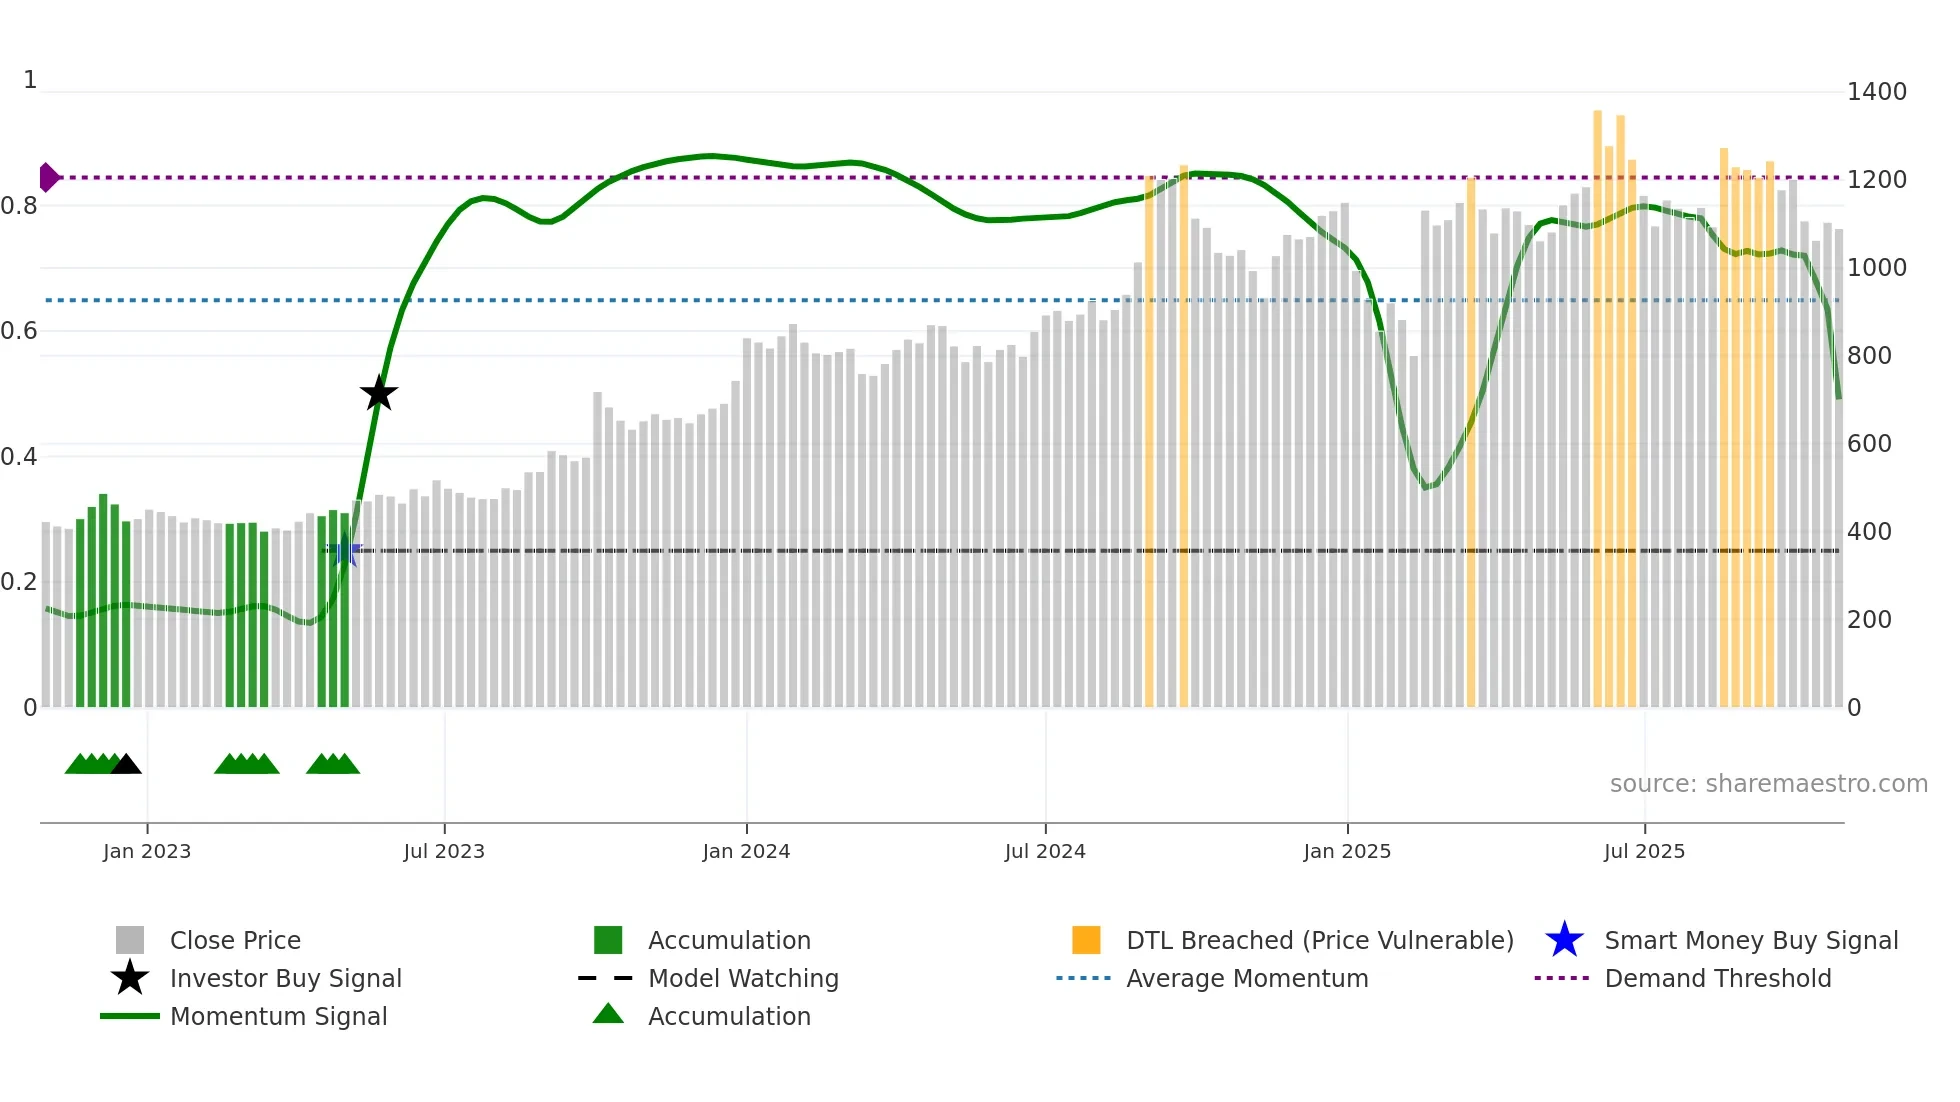Click the dashed Model Watching legend icon

[x=606, y=978]
